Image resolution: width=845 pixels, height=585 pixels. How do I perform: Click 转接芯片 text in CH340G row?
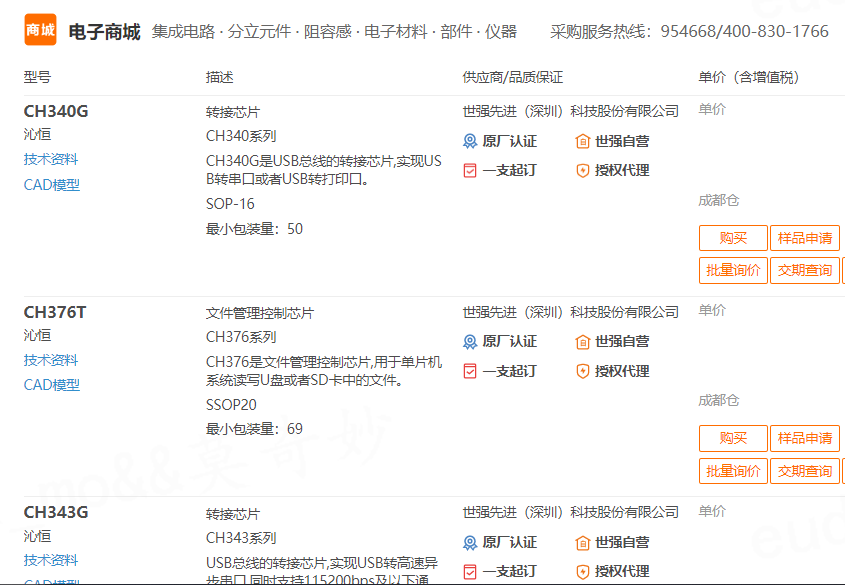click(x=233, y=112)
